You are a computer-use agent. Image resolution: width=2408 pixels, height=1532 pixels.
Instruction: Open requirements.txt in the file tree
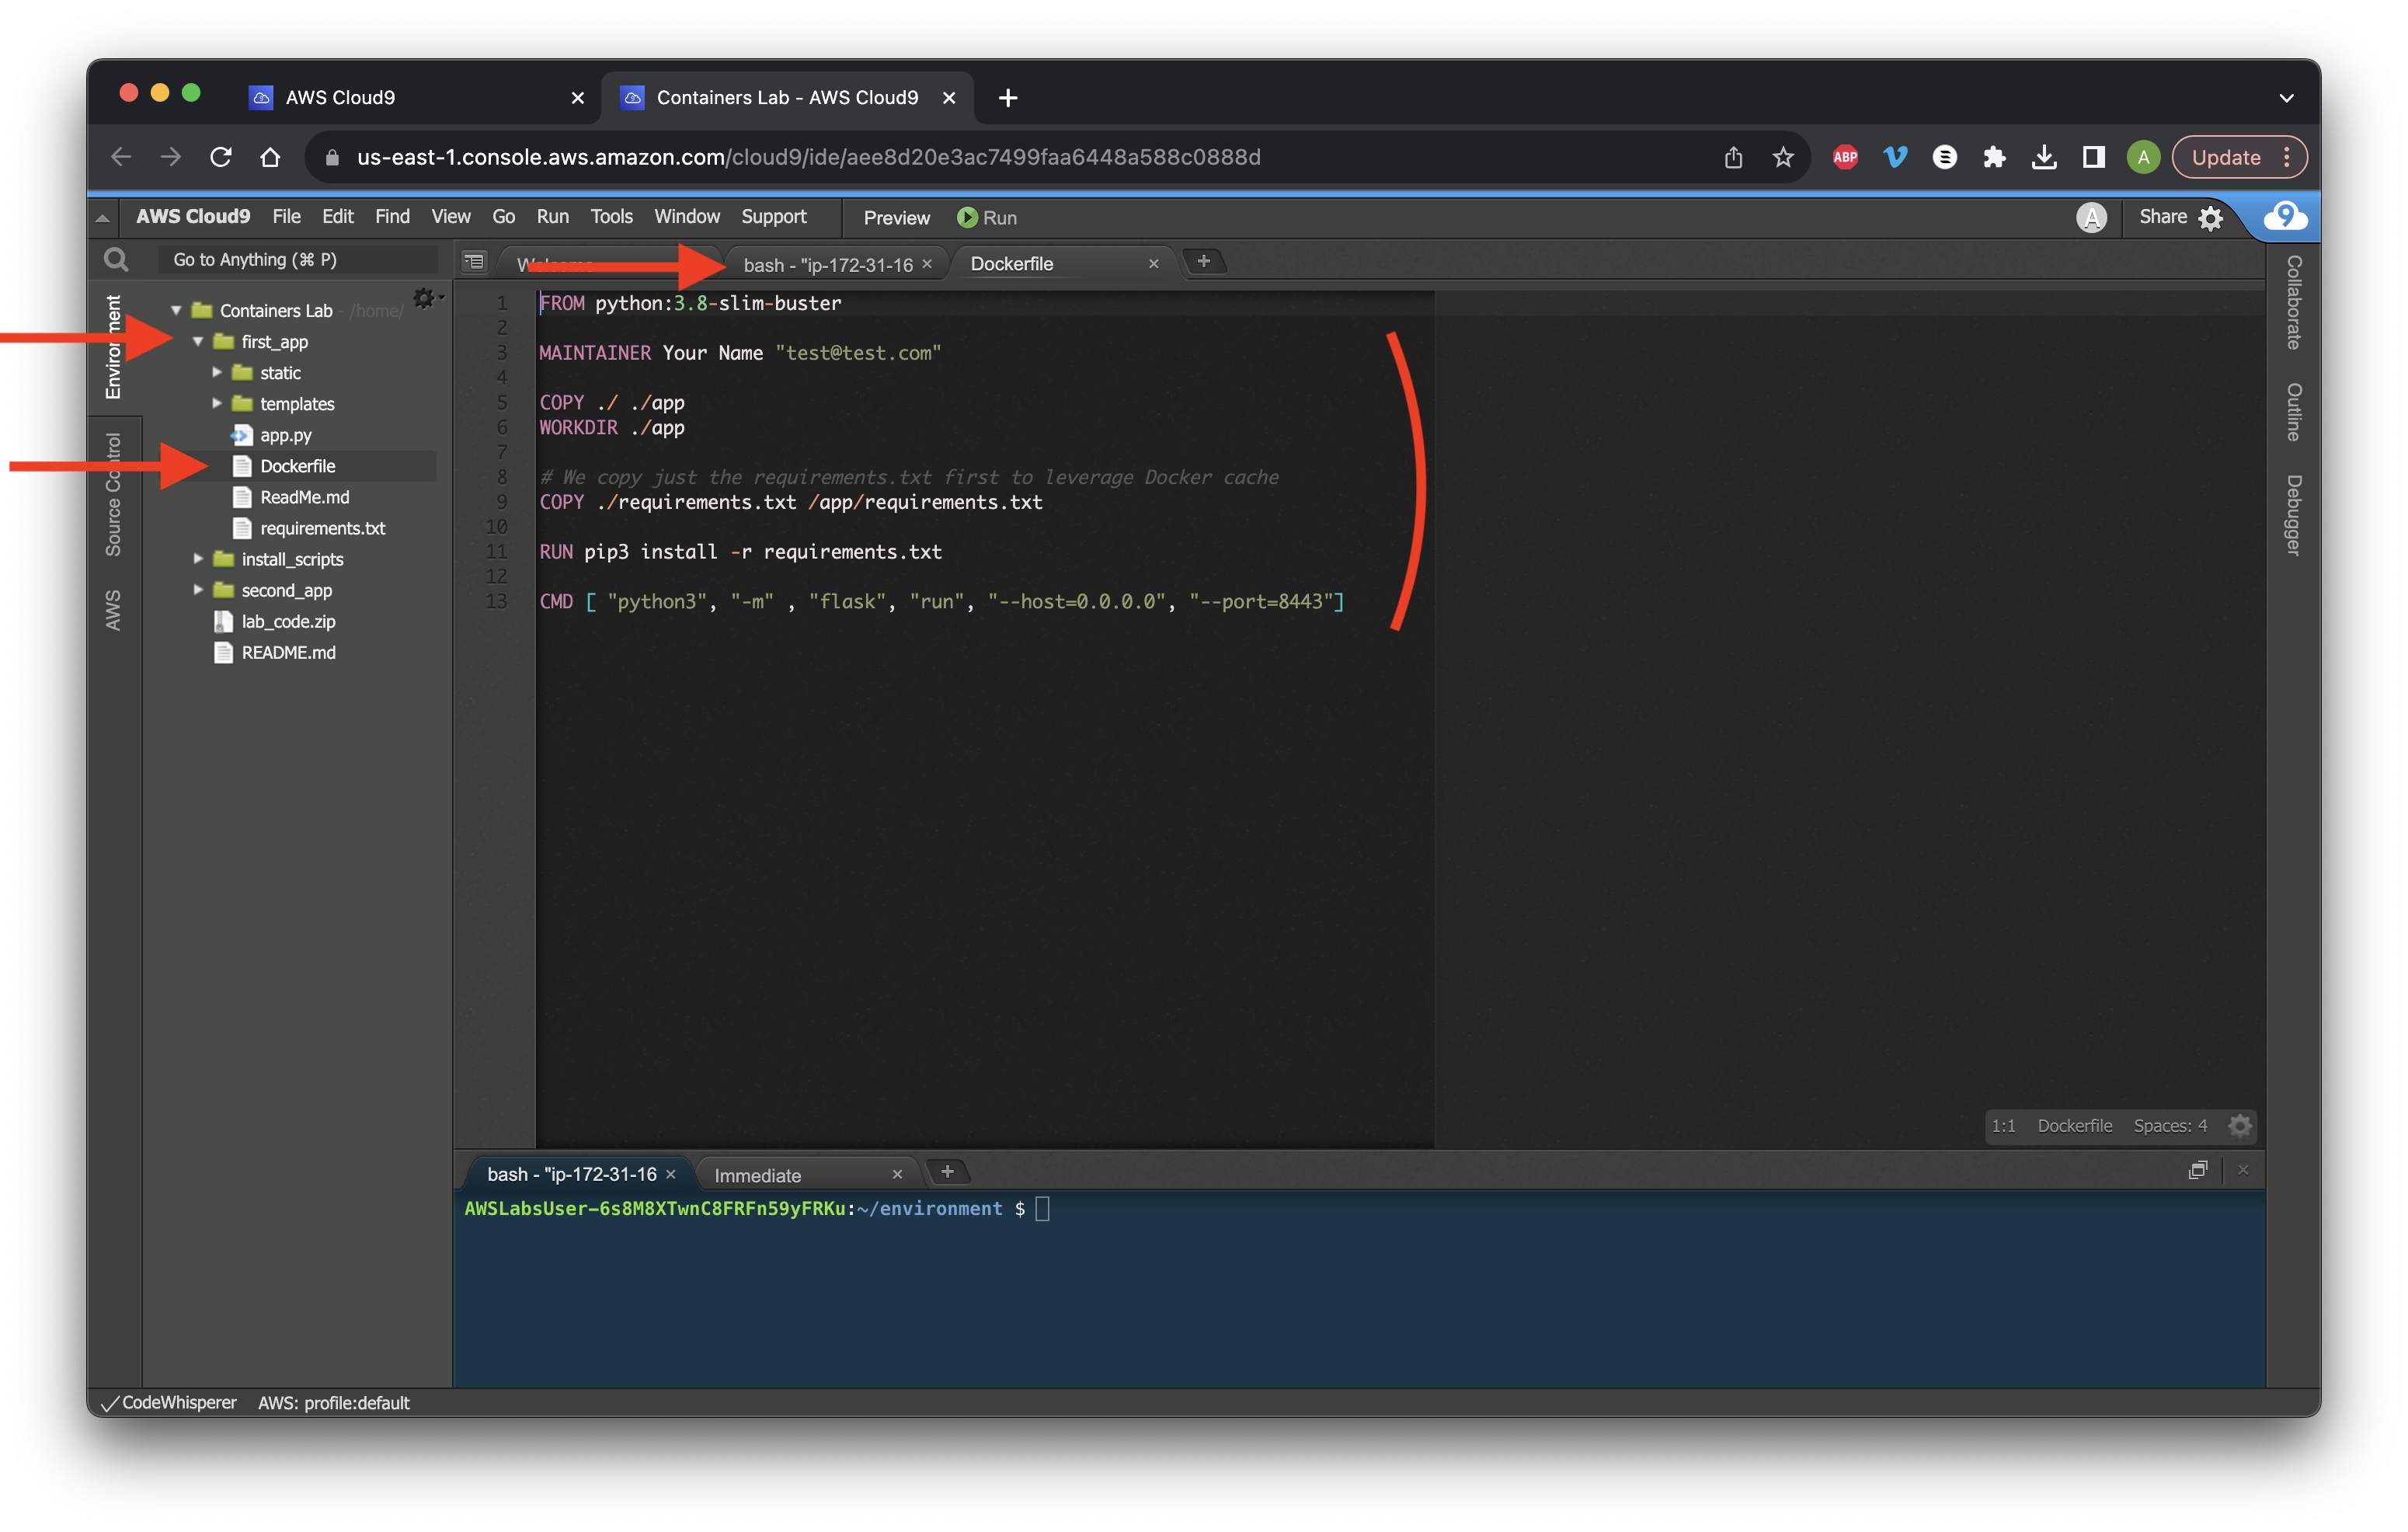322,528
